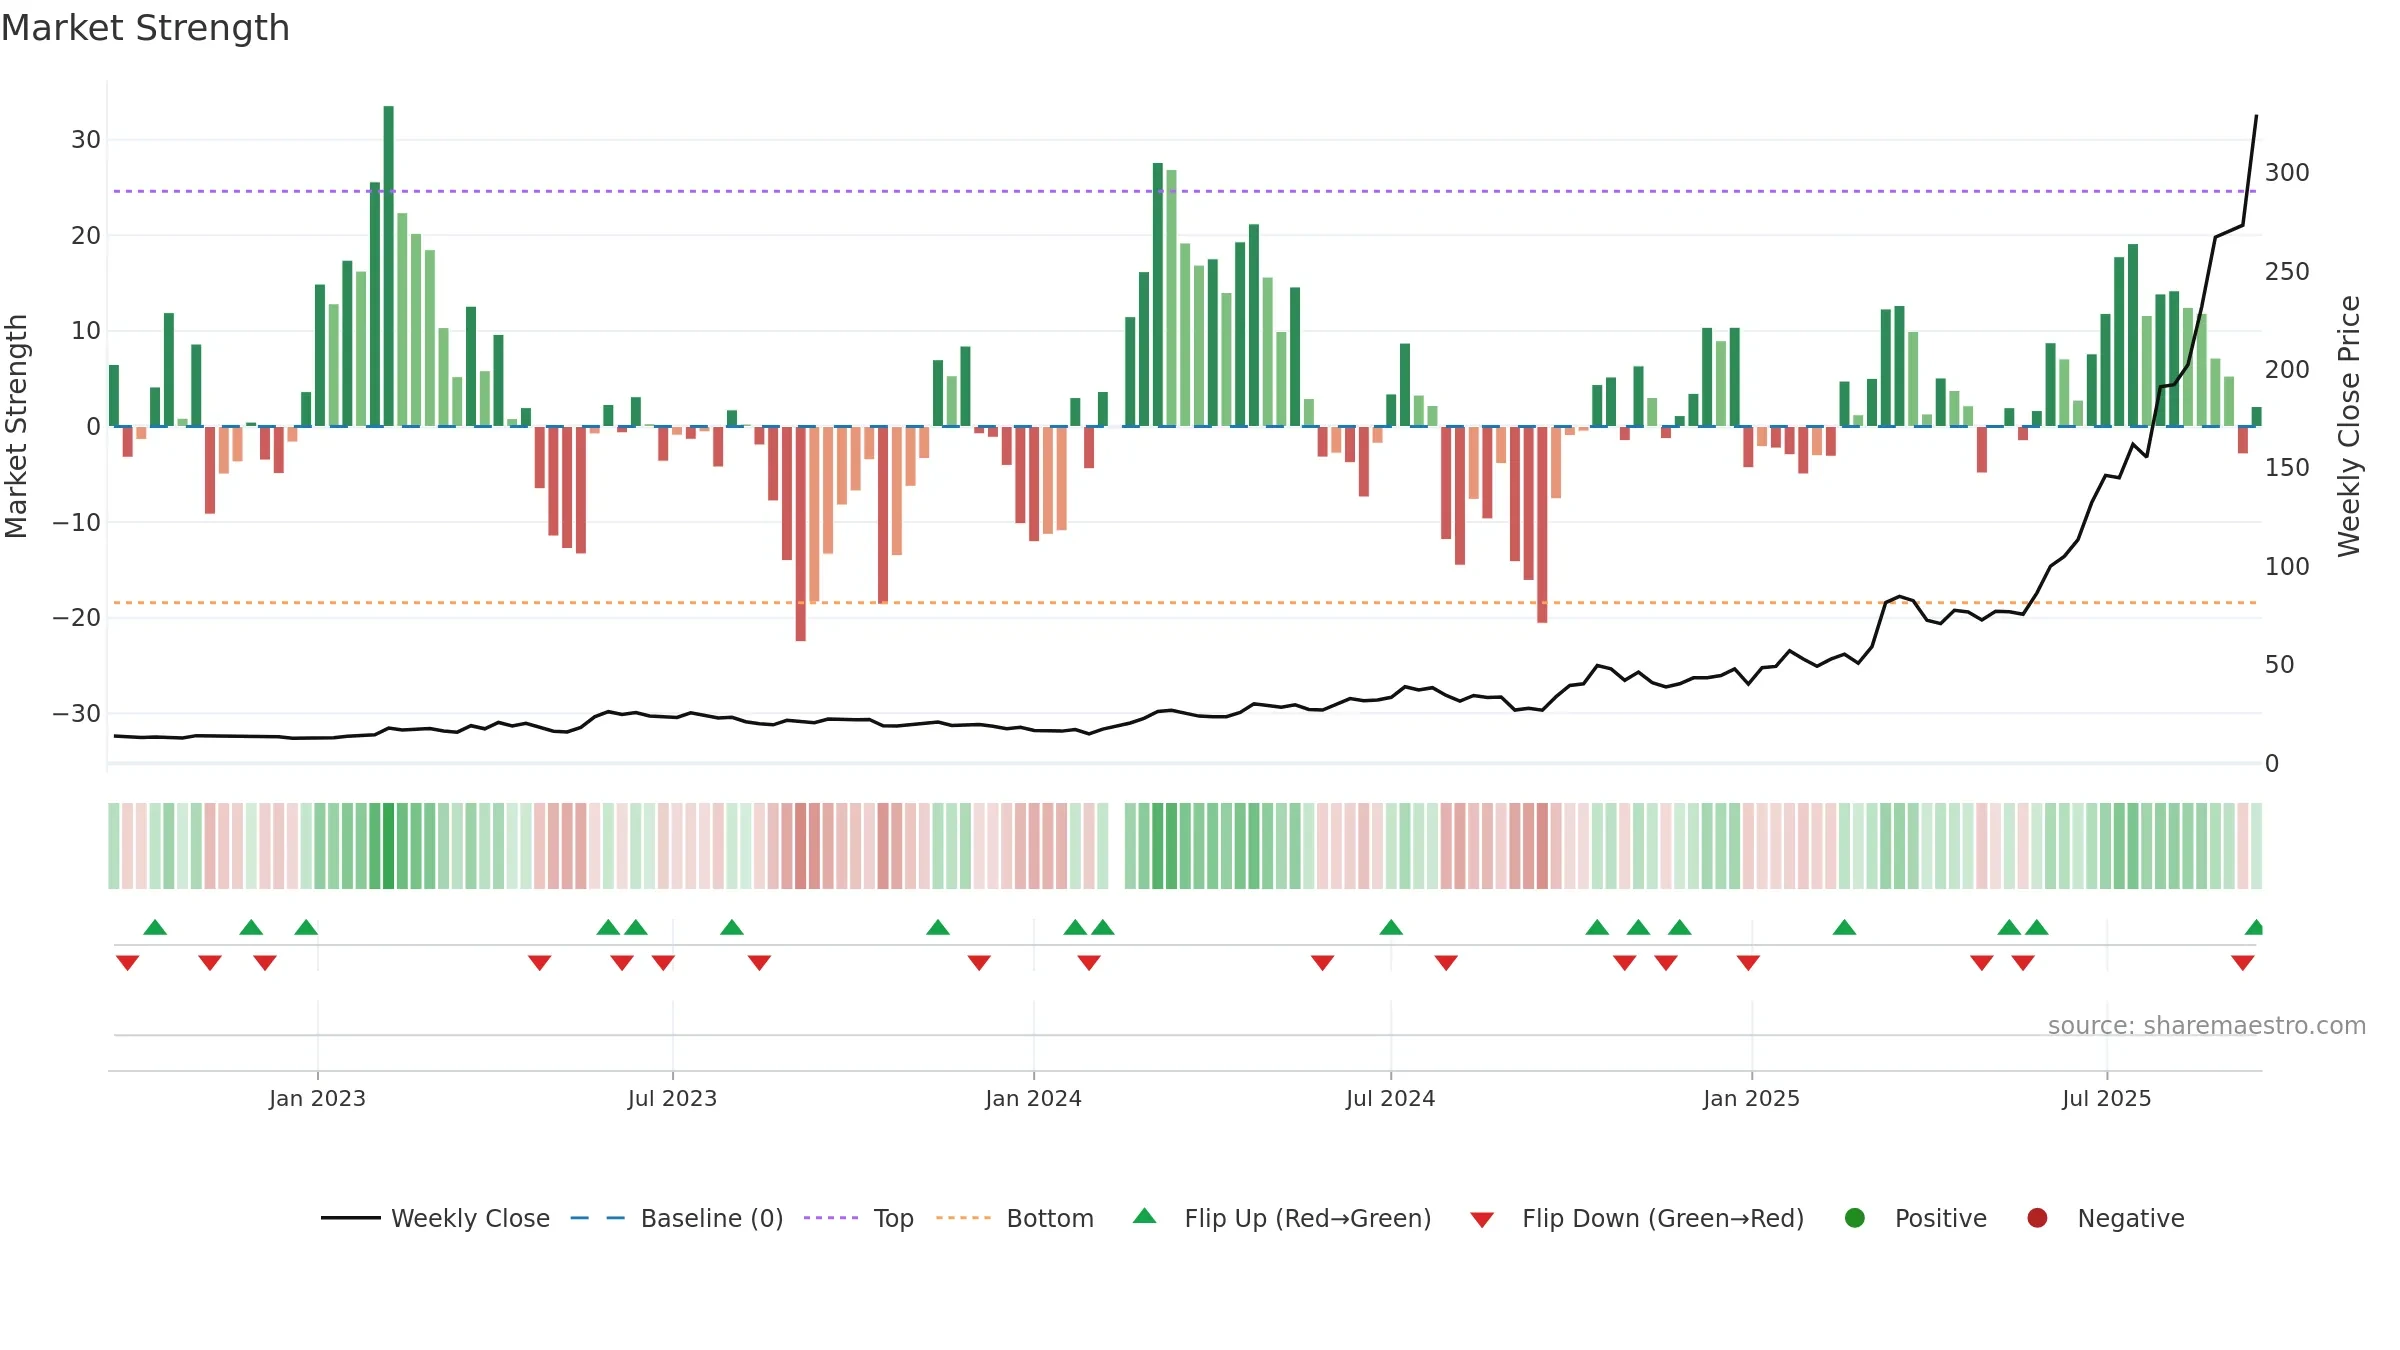
Task: Toggle the Baseline (0) legend entry
Action: [x=676, y=1218]
